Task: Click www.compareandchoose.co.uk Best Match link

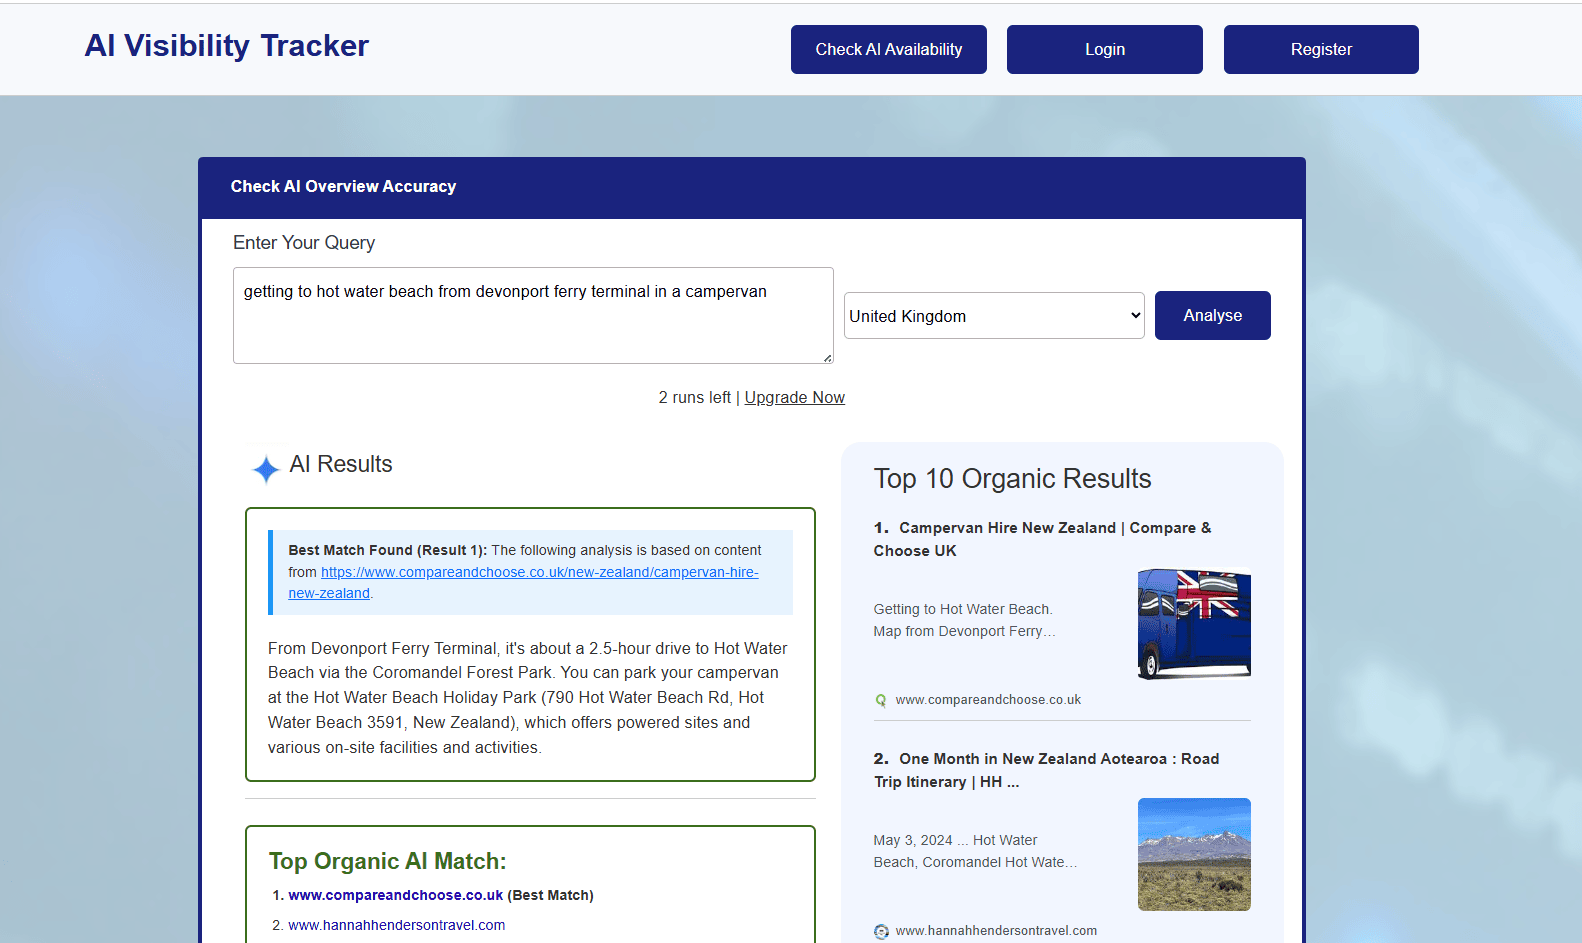Action: coord(395,896)
